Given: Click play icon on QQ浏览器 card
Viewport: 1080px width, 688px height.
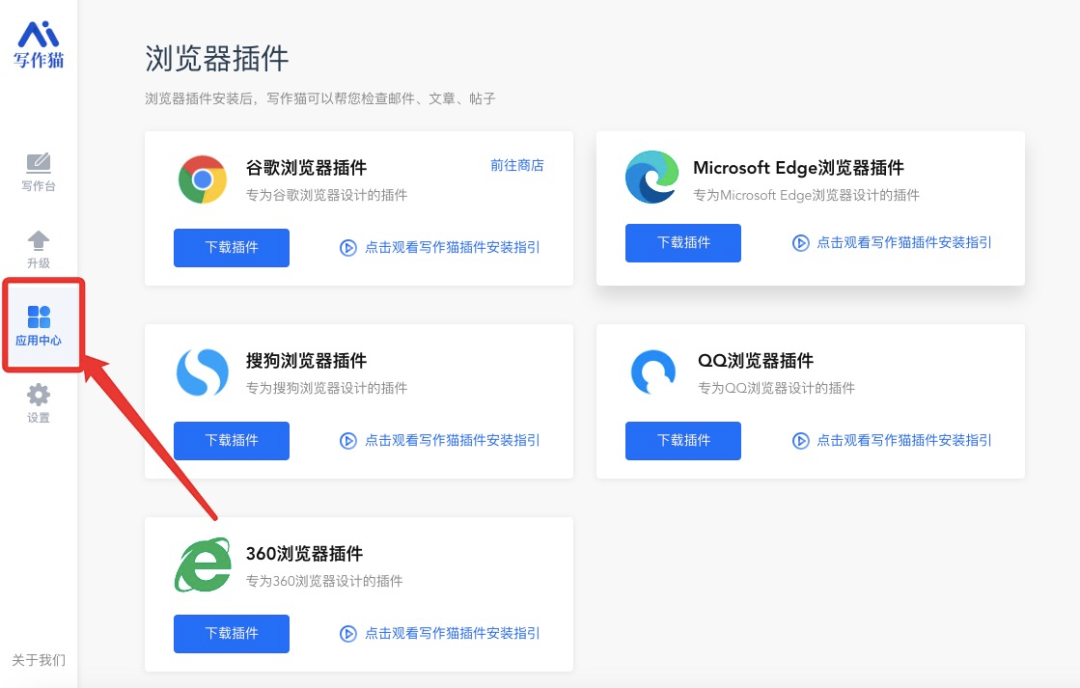Looking at the screenshot, I should click(x=800, y=441).
